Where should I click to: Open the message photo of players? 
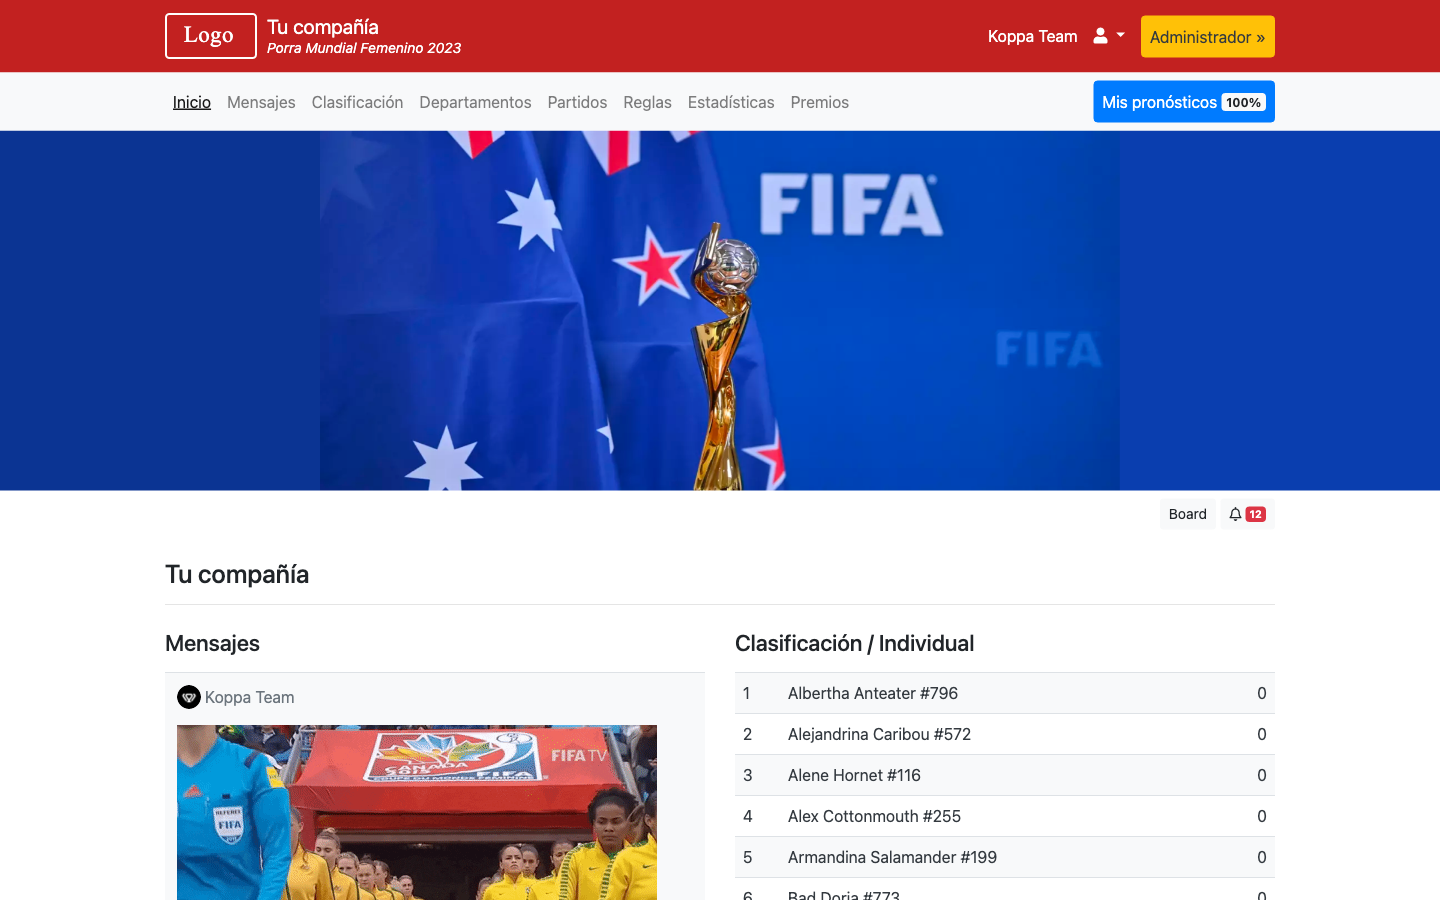pos(417,812)
